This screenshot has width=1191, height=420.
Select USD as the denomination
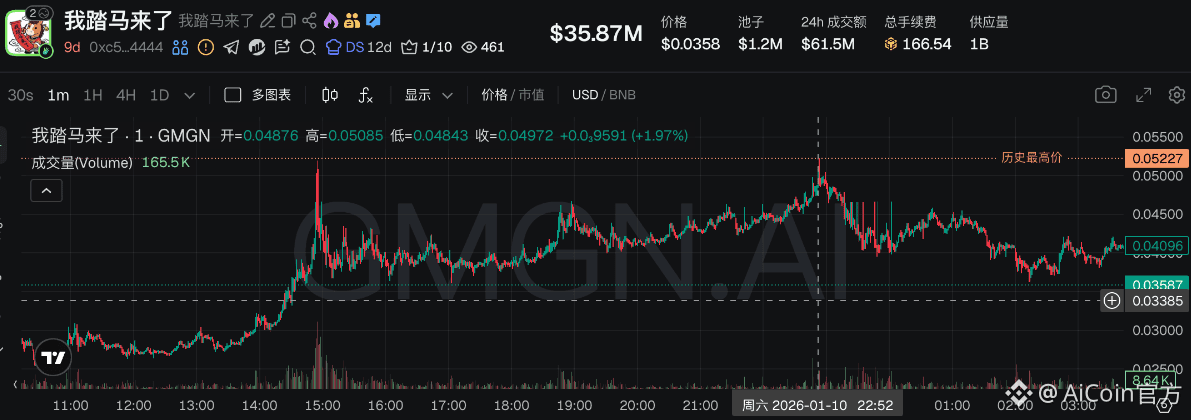pyautogui.click(x=585, y=95)
